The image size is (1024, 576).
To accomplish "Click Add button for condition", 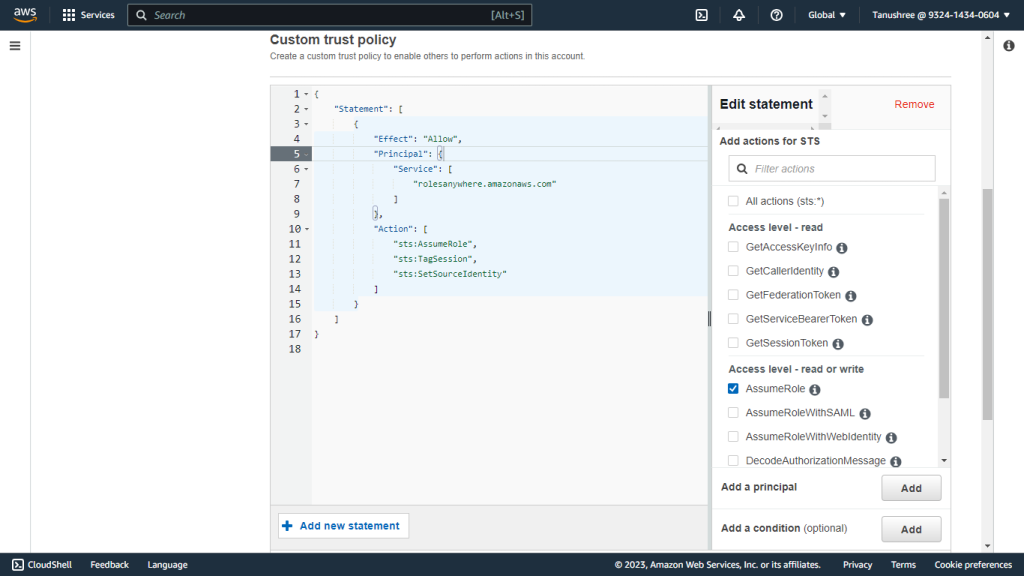I will pos(911,529).
